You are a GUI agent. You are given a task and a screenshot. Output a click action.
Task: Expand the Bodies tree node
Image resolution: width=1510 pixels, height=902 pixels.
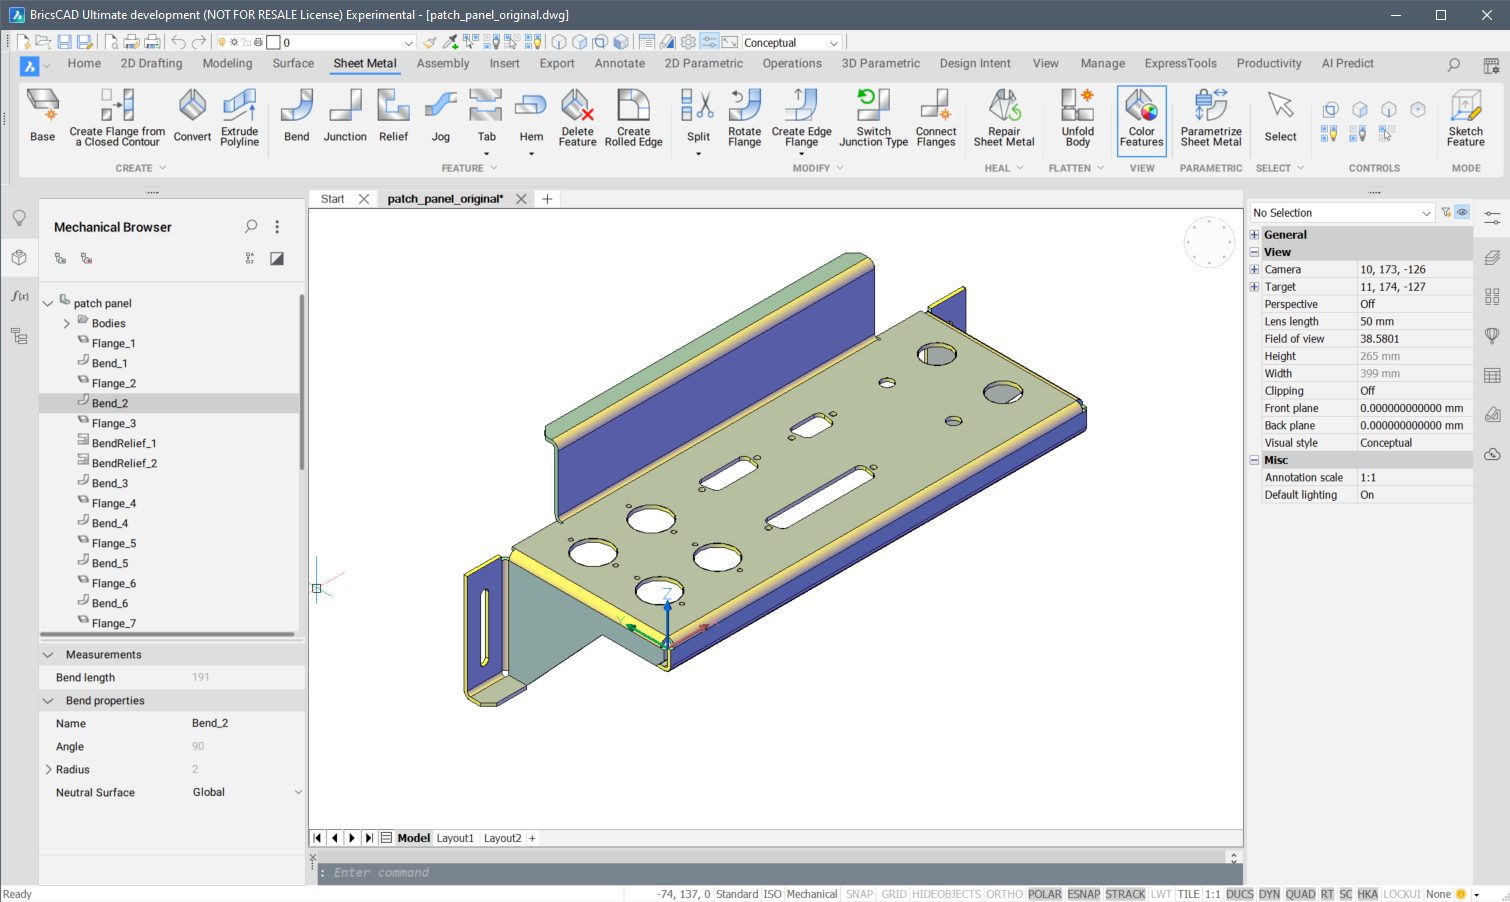click(x=67, y=323)
